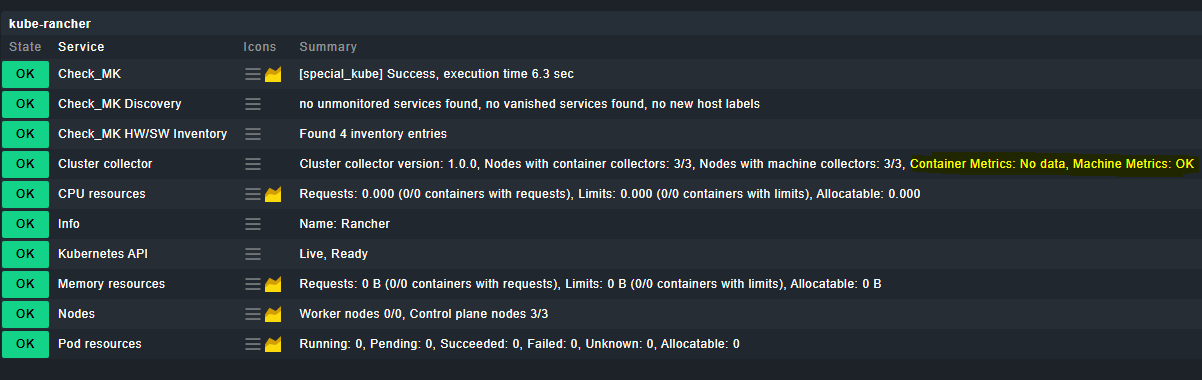Viewport: 1202px width, 380px height.
Task: Open action menu for HW/SW Inventory
Action: pyautogui.click(x=253, y=134)
